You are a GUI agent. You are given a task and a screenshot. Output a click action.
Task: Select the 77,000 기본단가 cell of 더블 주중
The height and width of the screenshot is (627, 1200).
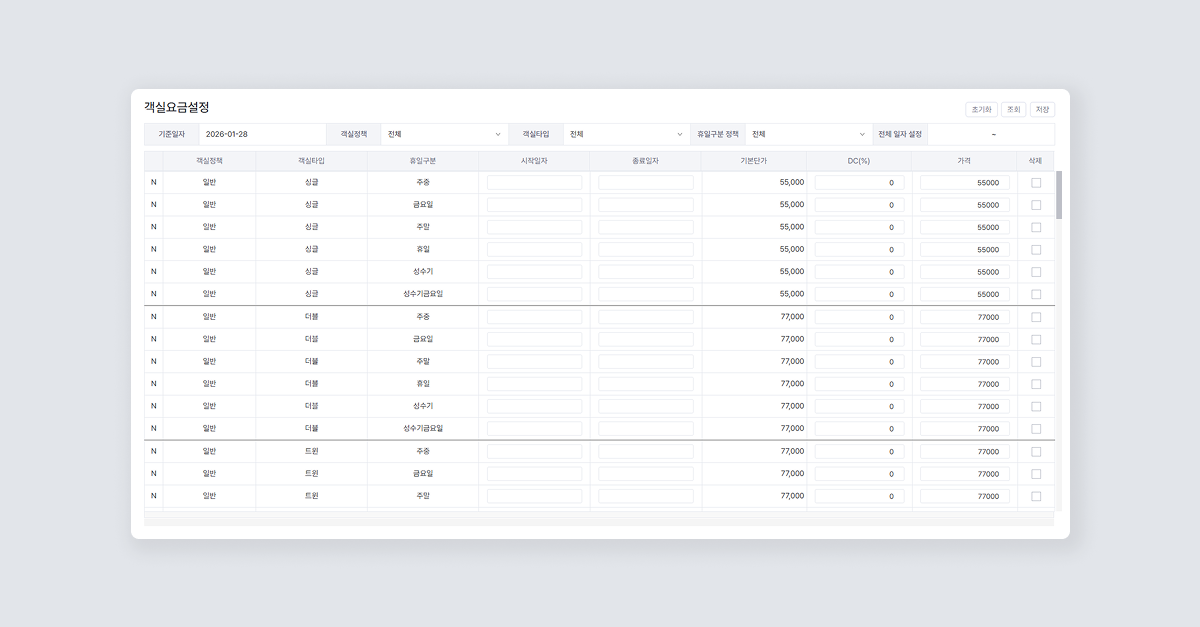754,317
